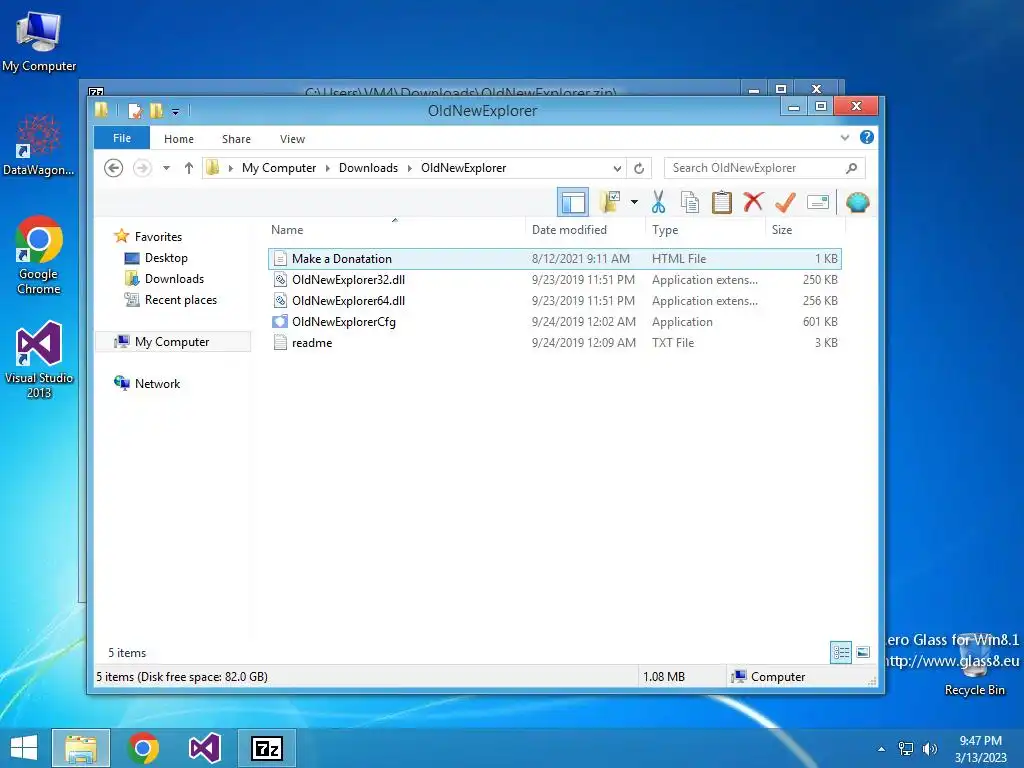Image resolution: width=1024 pixels, height=768 pixels.
Task: Switch to the View ribbon tab
Action: click(x=292, y=139)
